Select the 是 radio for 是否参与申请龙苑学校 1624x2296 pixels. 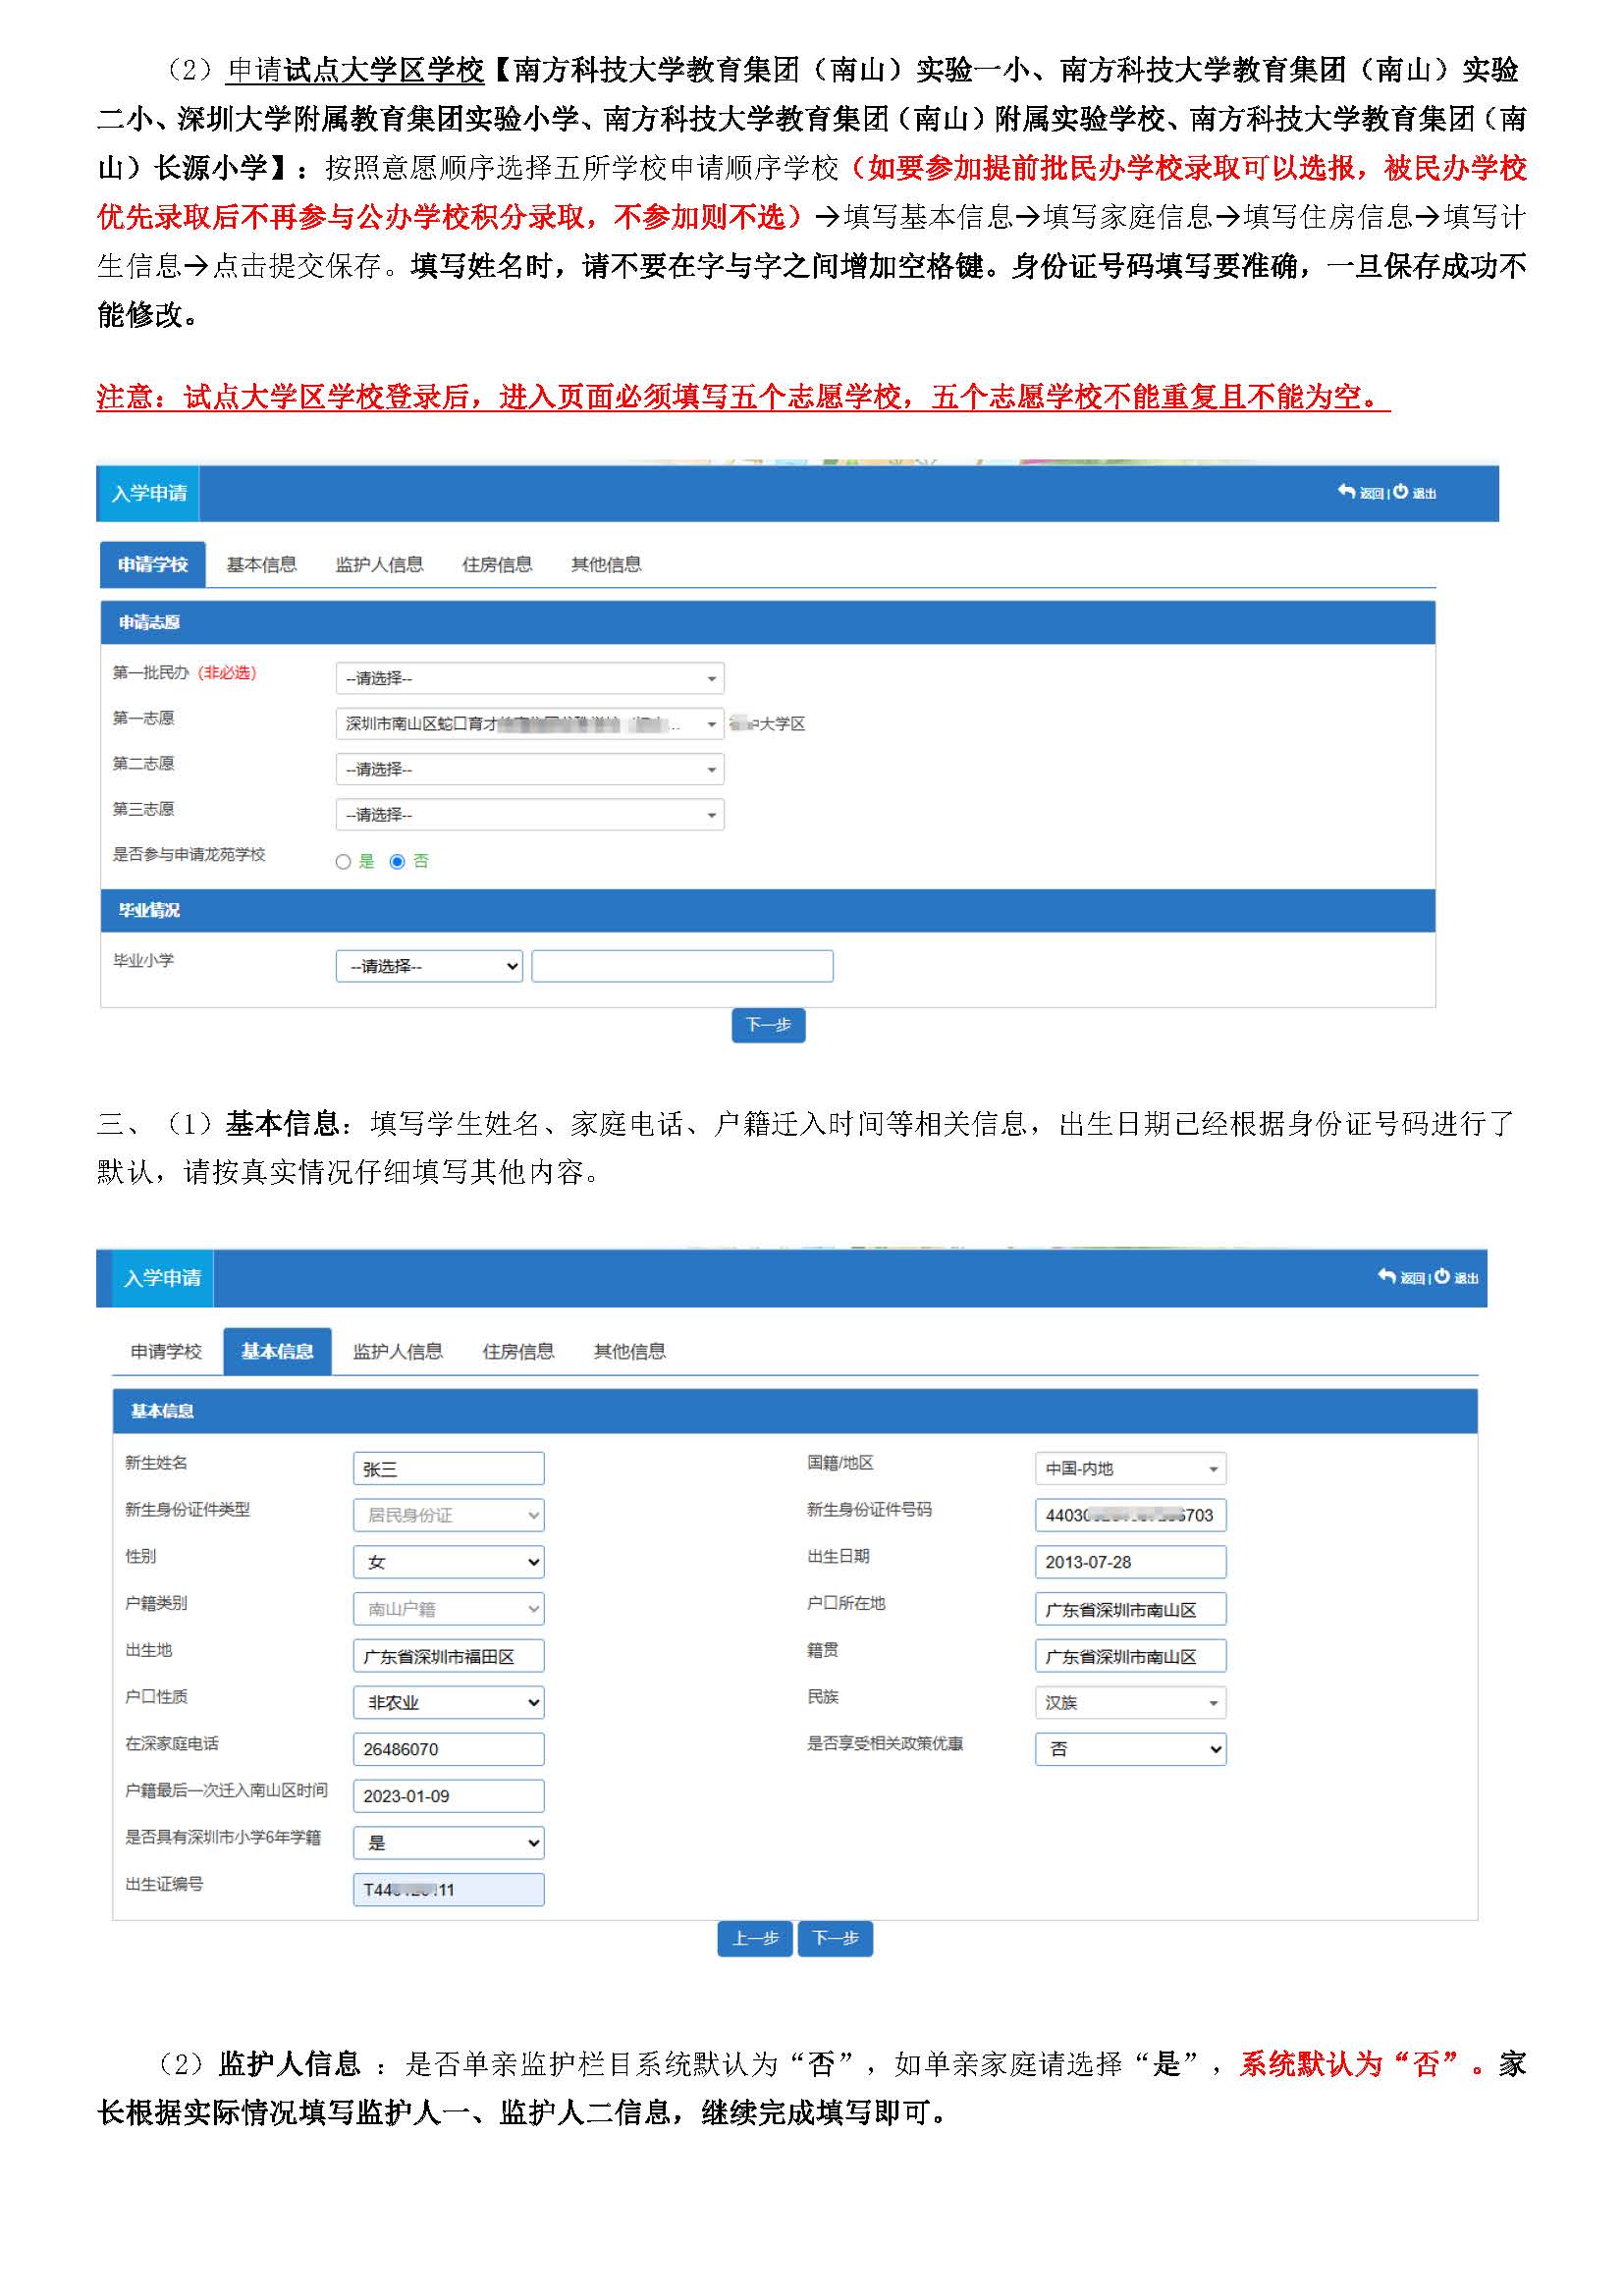click(x=343, y=862)
